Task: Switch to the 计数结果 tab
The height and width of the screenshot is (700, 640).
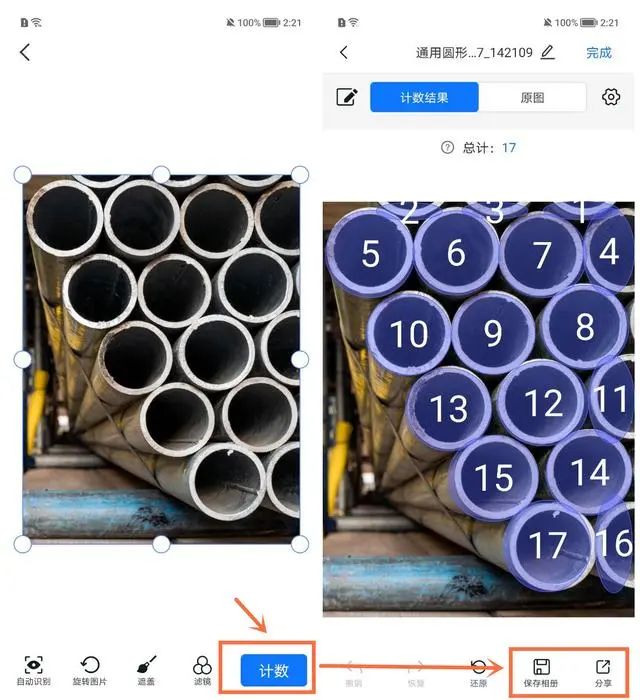Action: click(x=424, y=97)
